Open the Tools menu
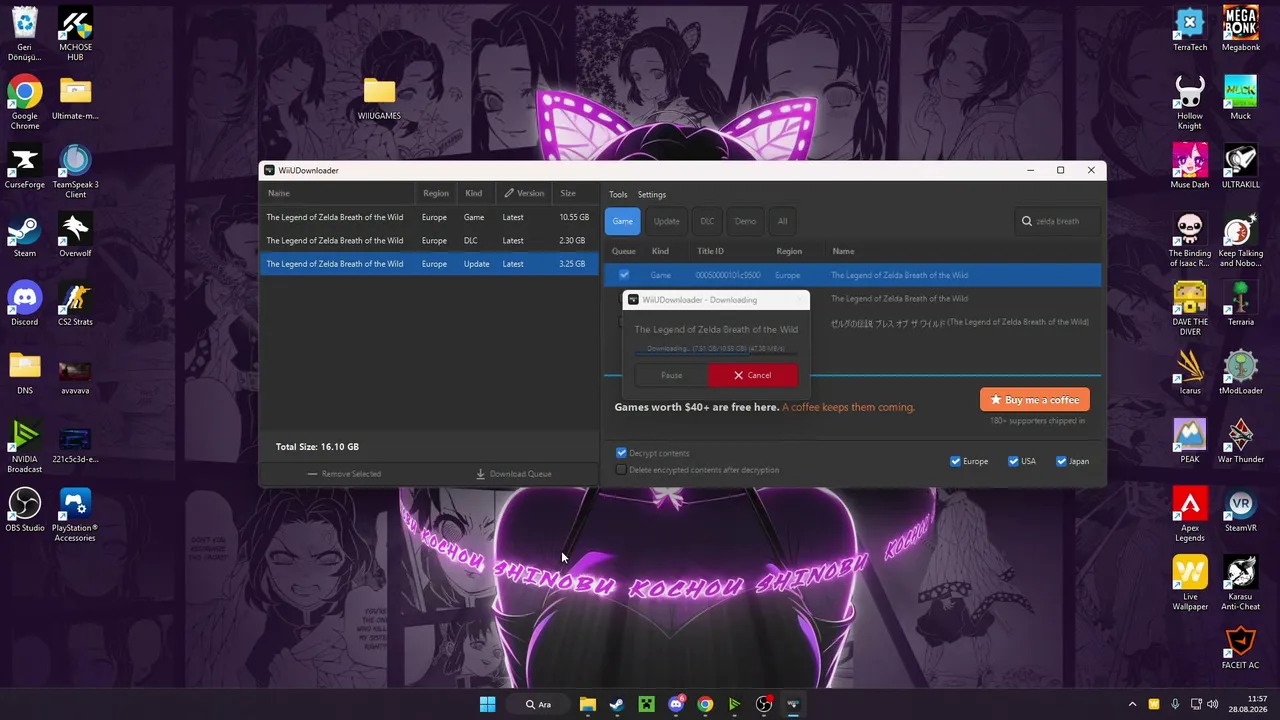The height and width of the screenshot is (720, 1280). point(618,195)
